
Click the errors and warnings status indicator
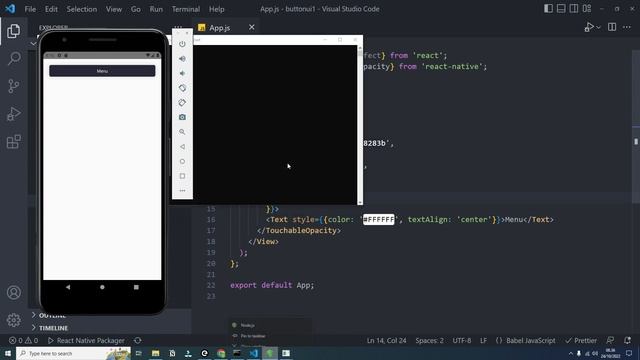coord(24,340)
